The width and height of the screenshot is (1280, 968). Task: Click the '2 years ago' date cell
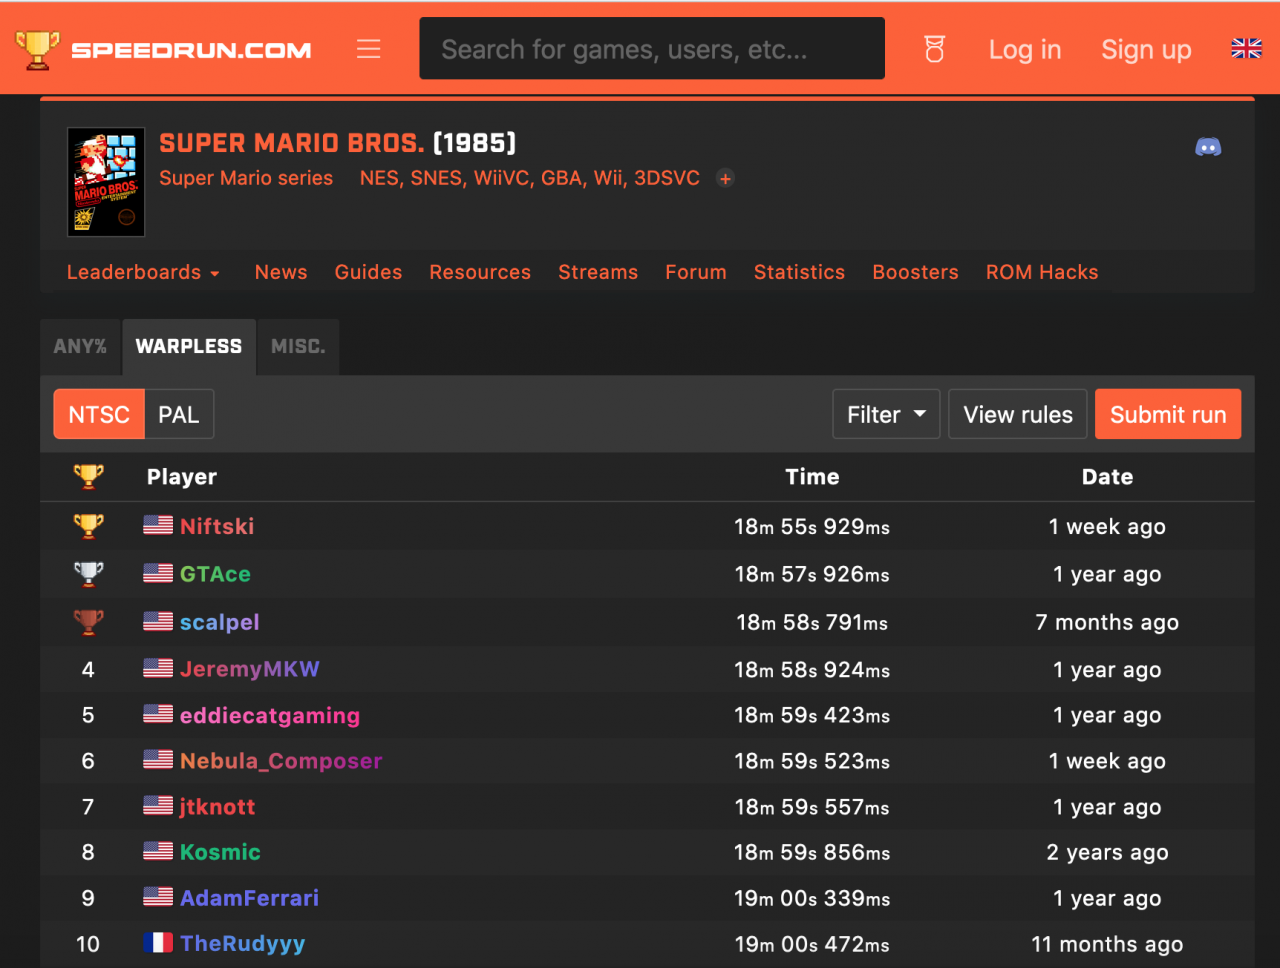[x=1107, y=852]
